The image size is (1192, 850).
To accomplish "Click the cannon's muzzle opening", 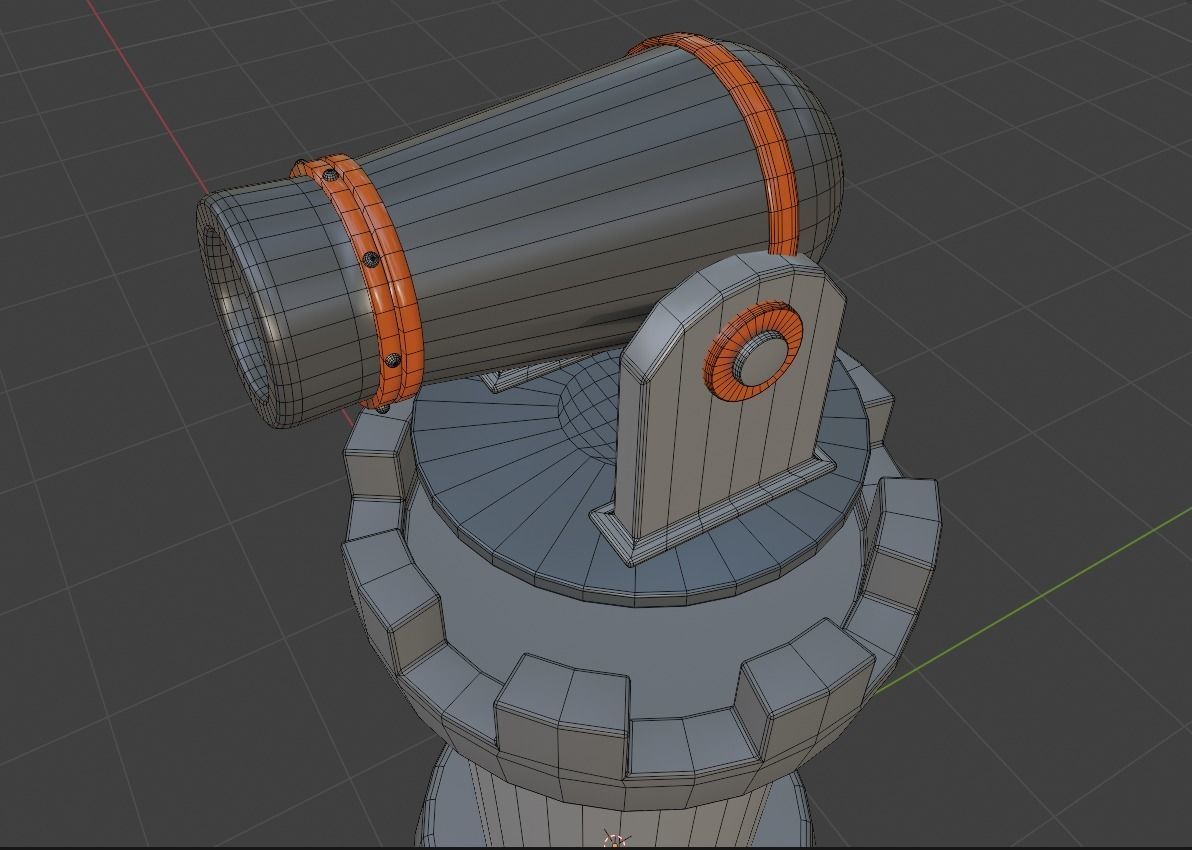I will tap(237, 313).
